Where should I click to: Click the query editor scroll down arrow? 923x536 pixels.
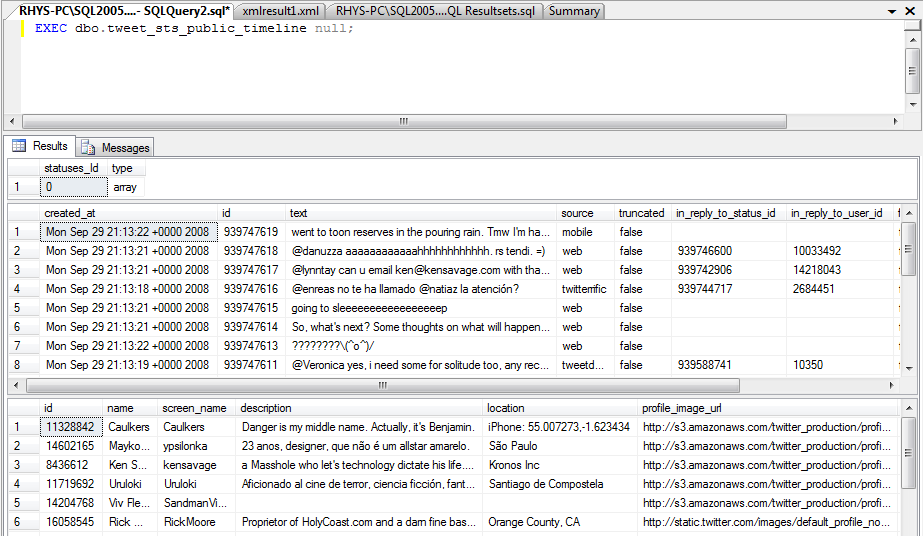point(913,105)
